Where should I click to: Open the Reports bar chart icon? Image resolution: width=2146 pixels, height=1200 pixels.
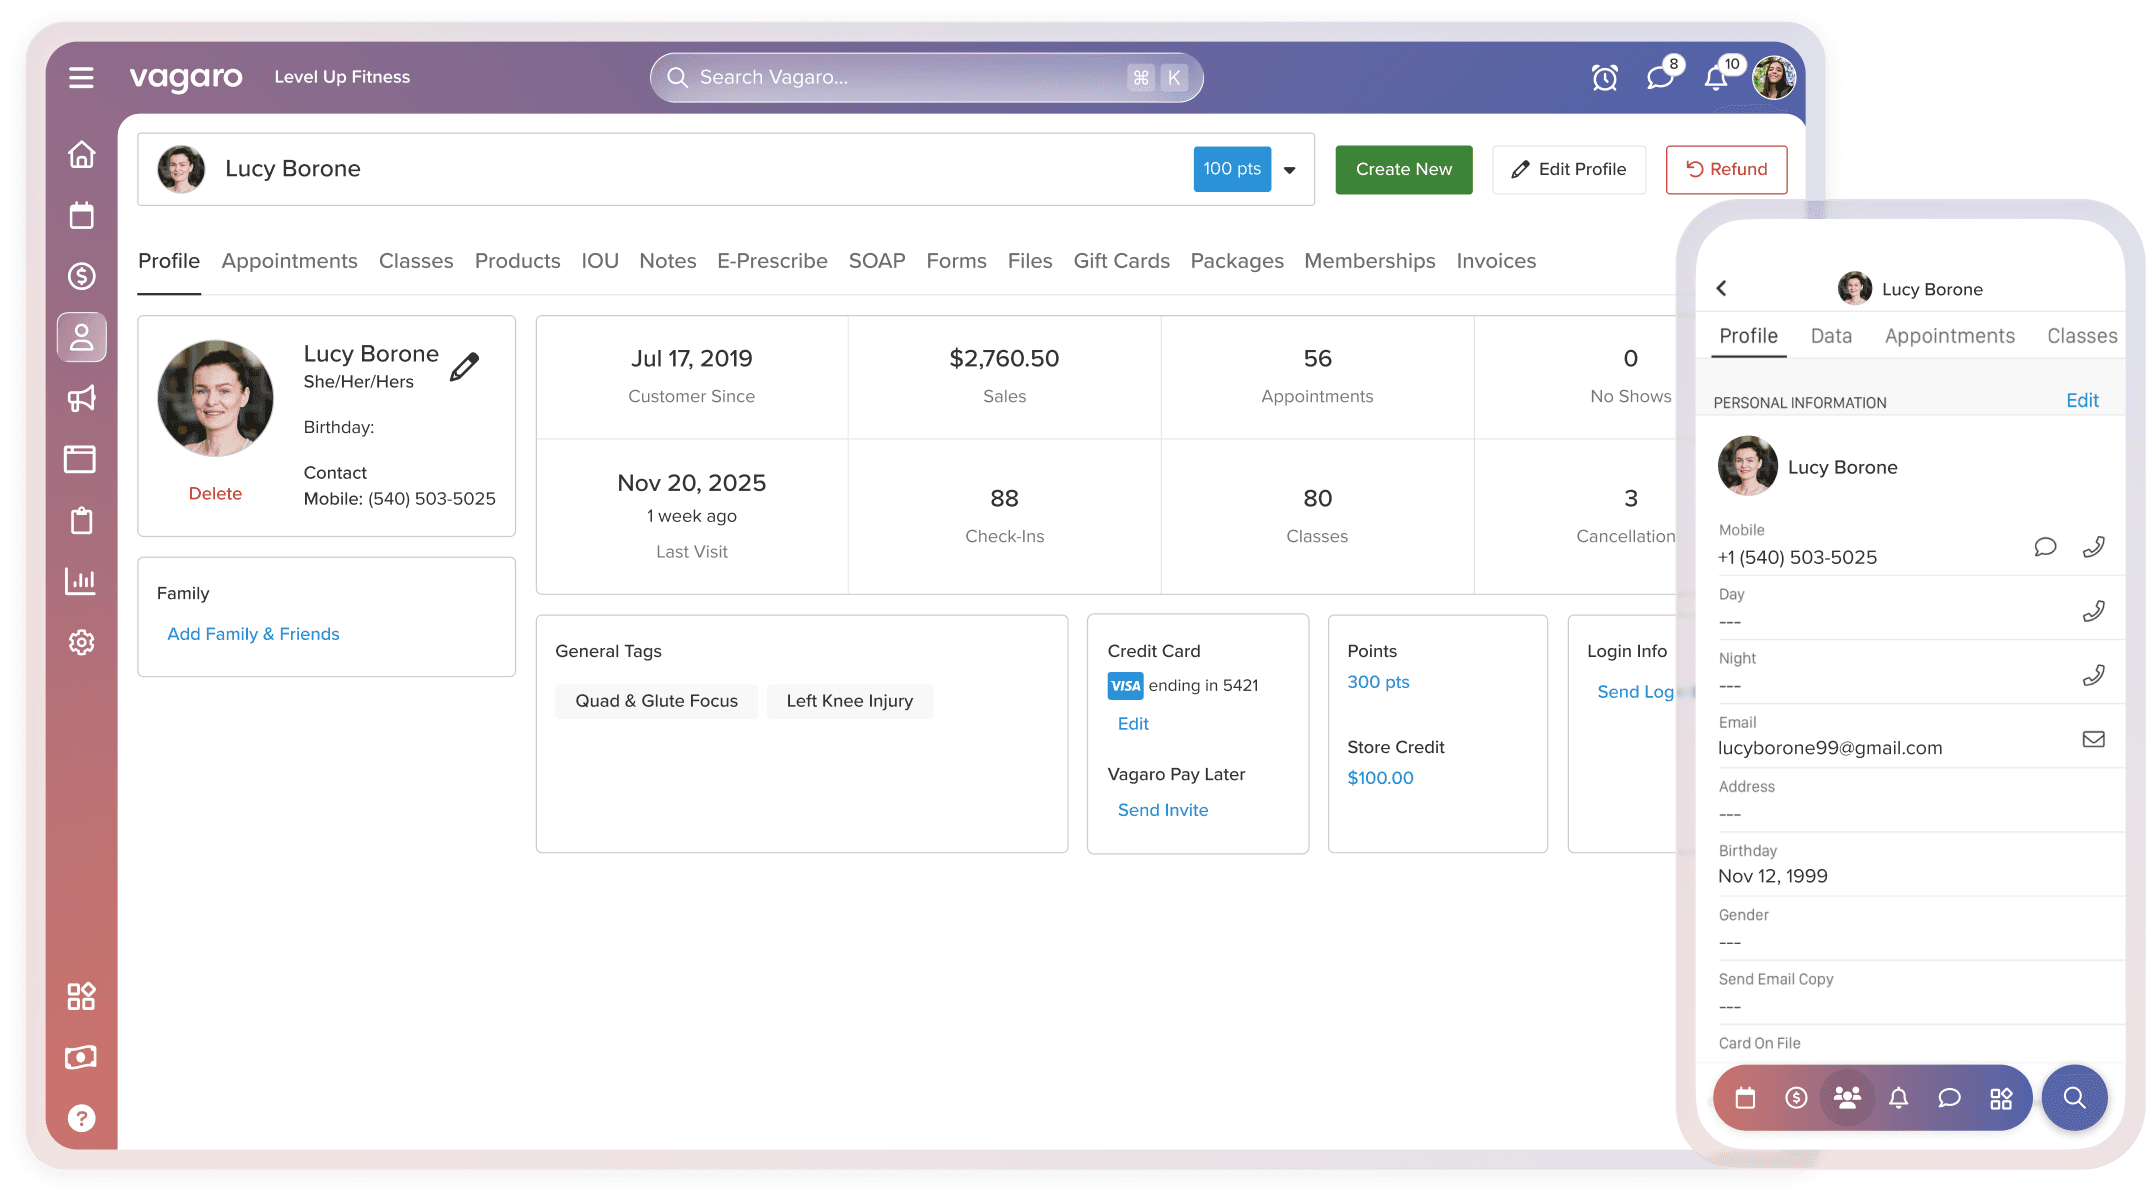click(81, 581)
